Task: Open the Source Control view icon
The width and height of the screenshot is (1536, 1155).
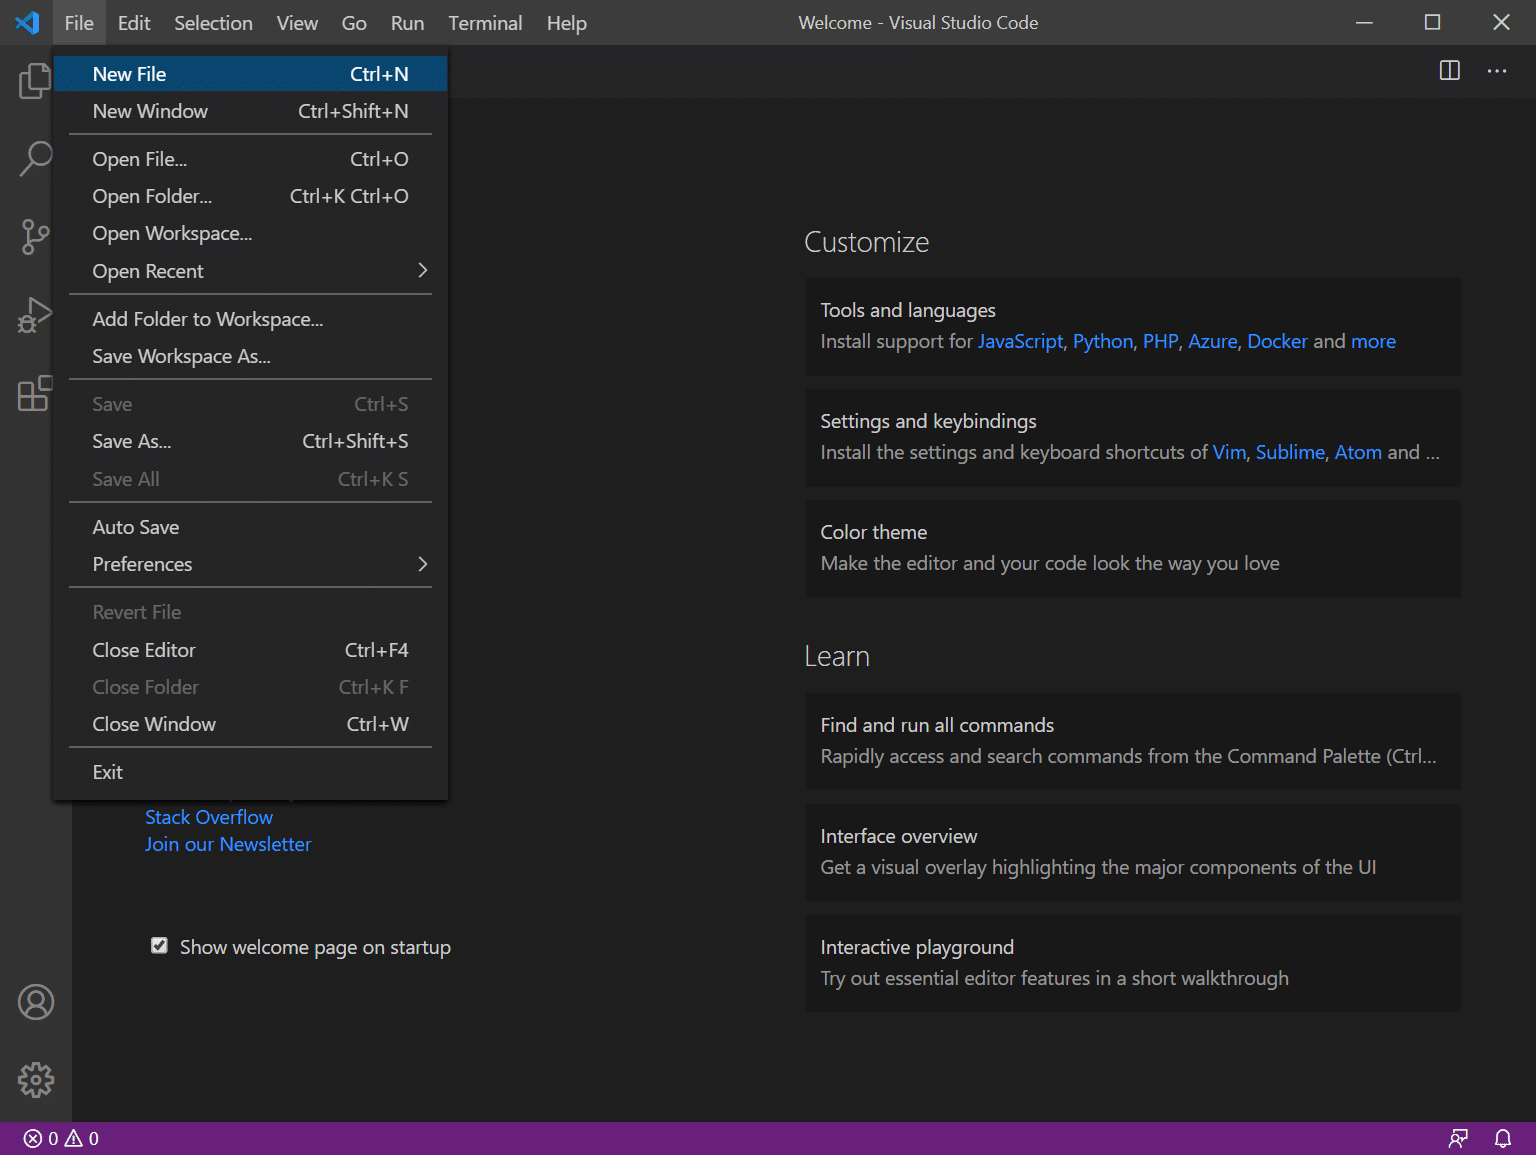Action: coord(35,237)
